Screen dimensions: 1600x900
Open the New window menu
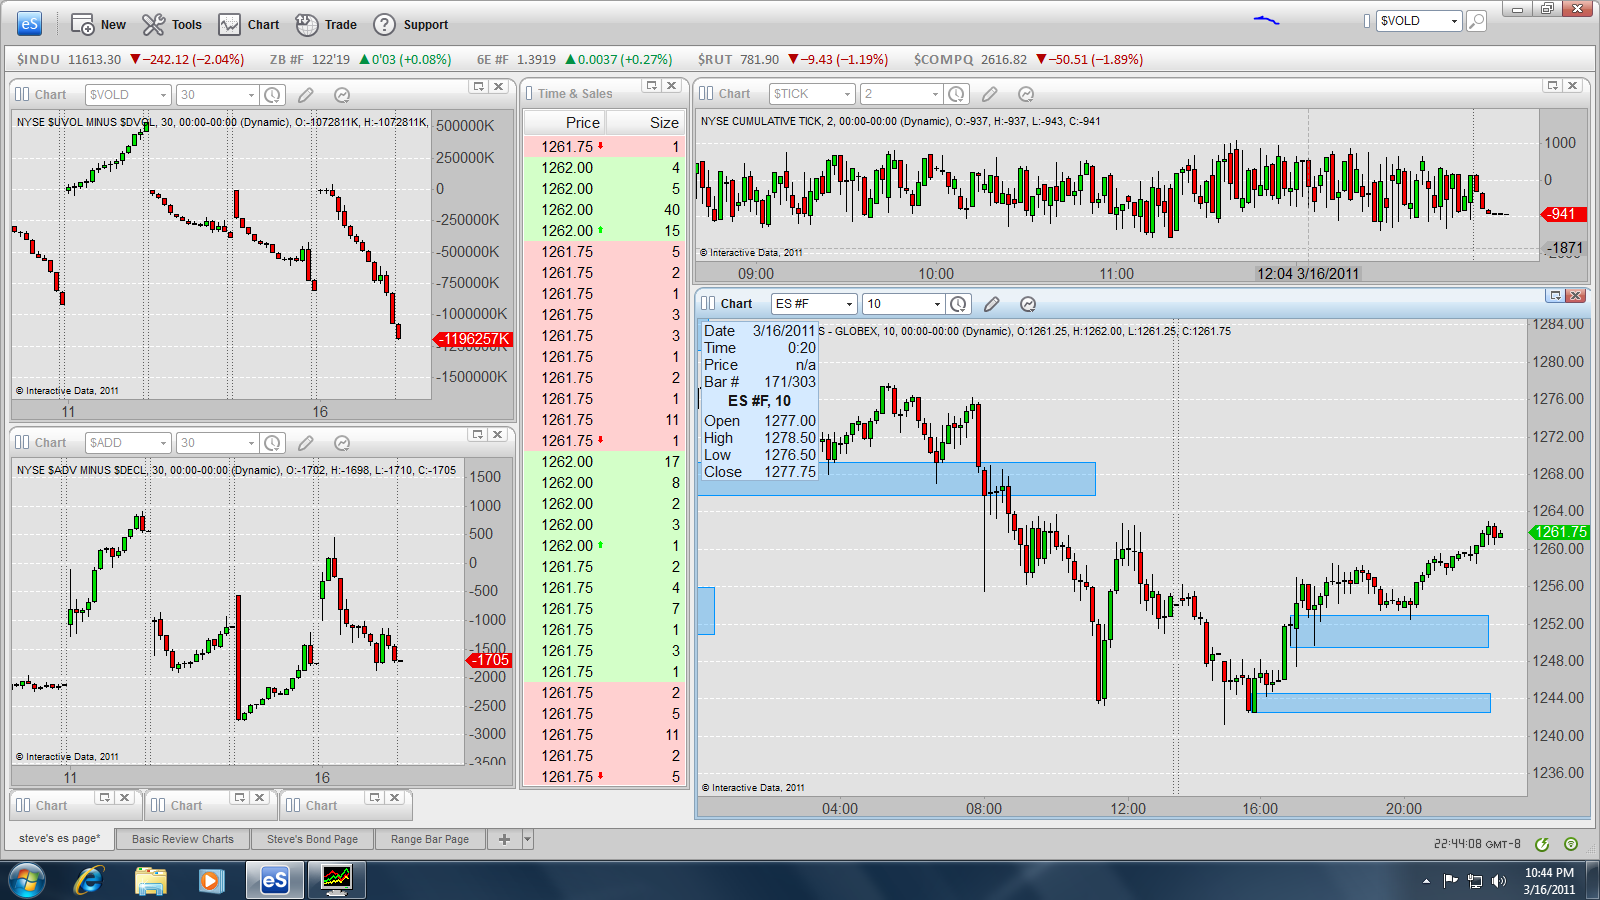click(98, 25)
